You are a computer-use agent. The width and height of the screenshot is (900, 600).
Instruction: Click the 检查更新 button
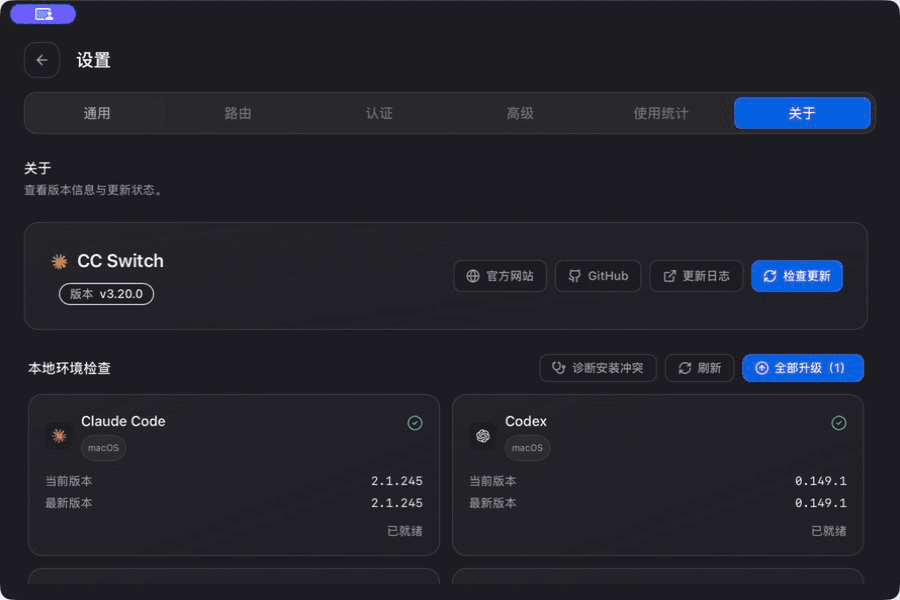[797, 276]
